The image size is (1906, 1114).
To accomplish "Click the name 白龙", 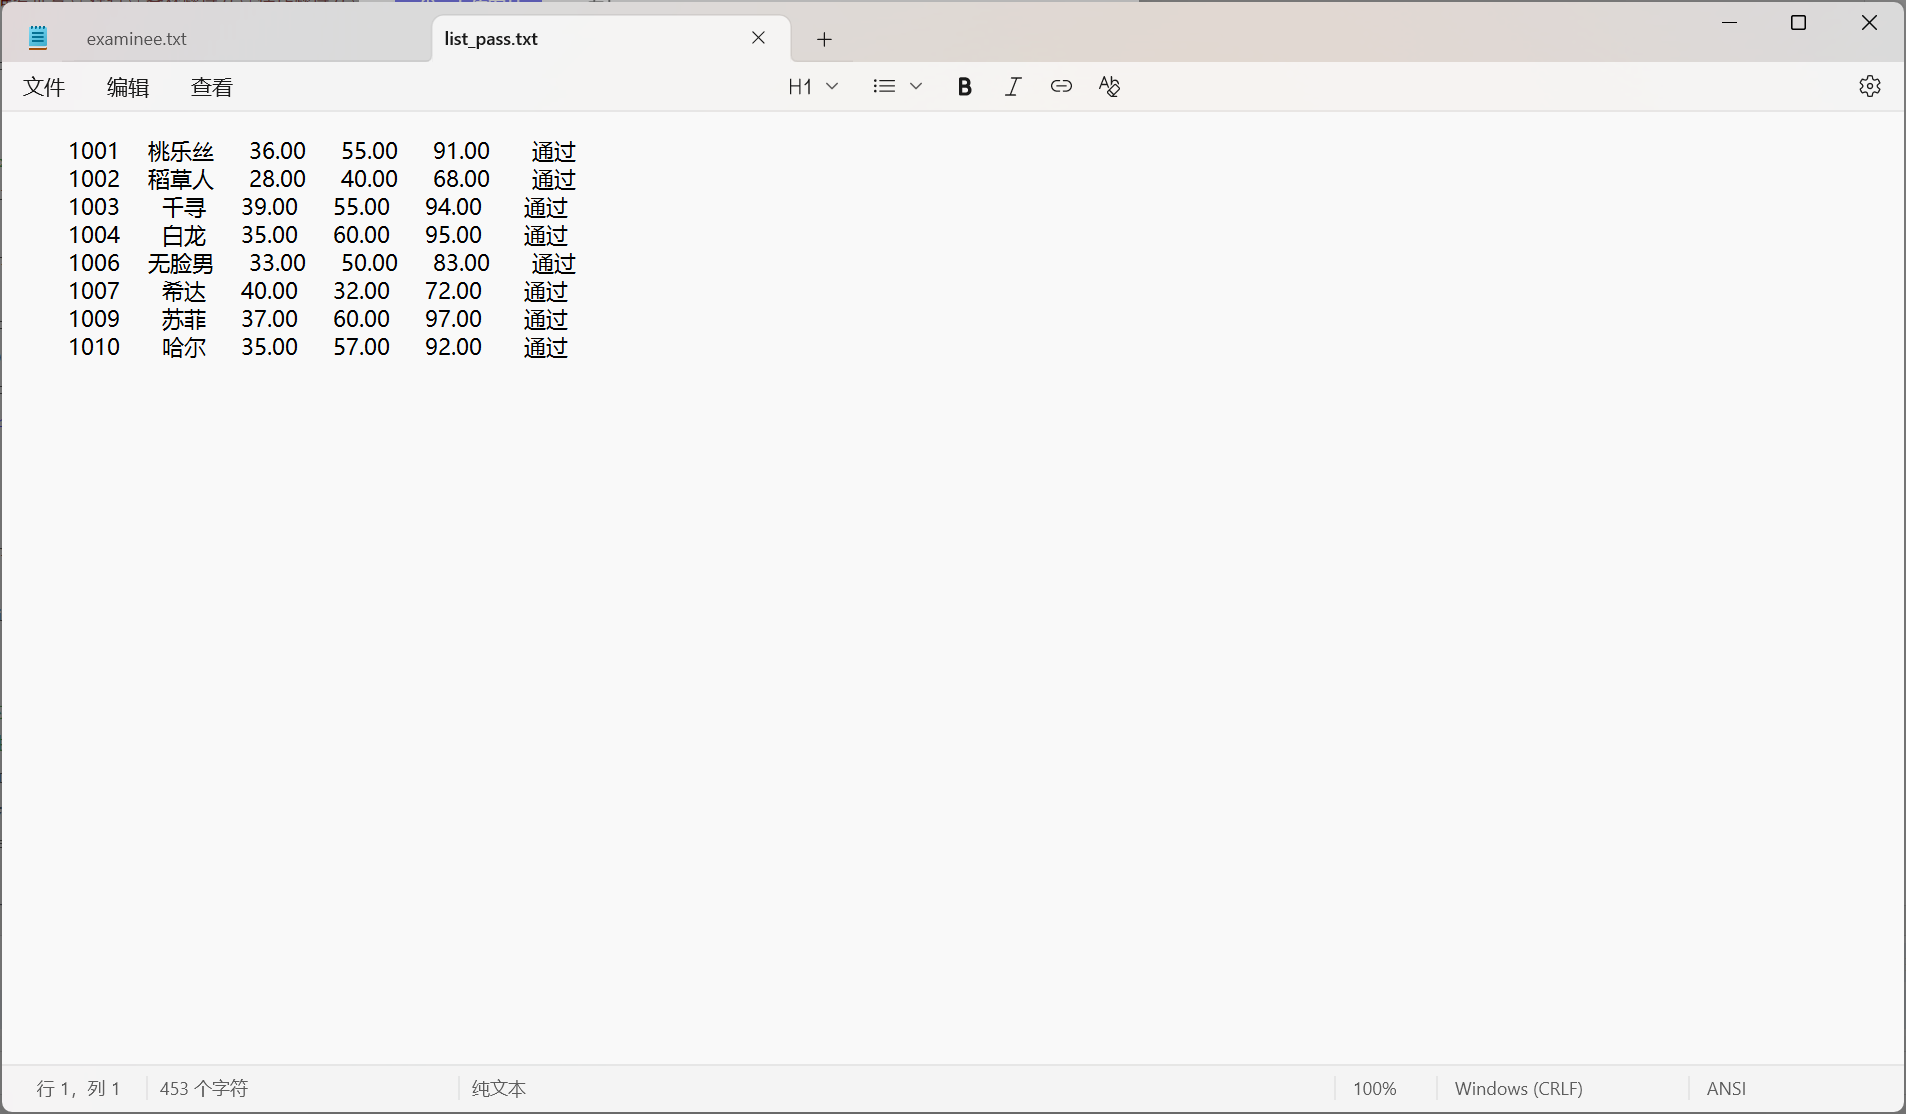I will (184, 236).
